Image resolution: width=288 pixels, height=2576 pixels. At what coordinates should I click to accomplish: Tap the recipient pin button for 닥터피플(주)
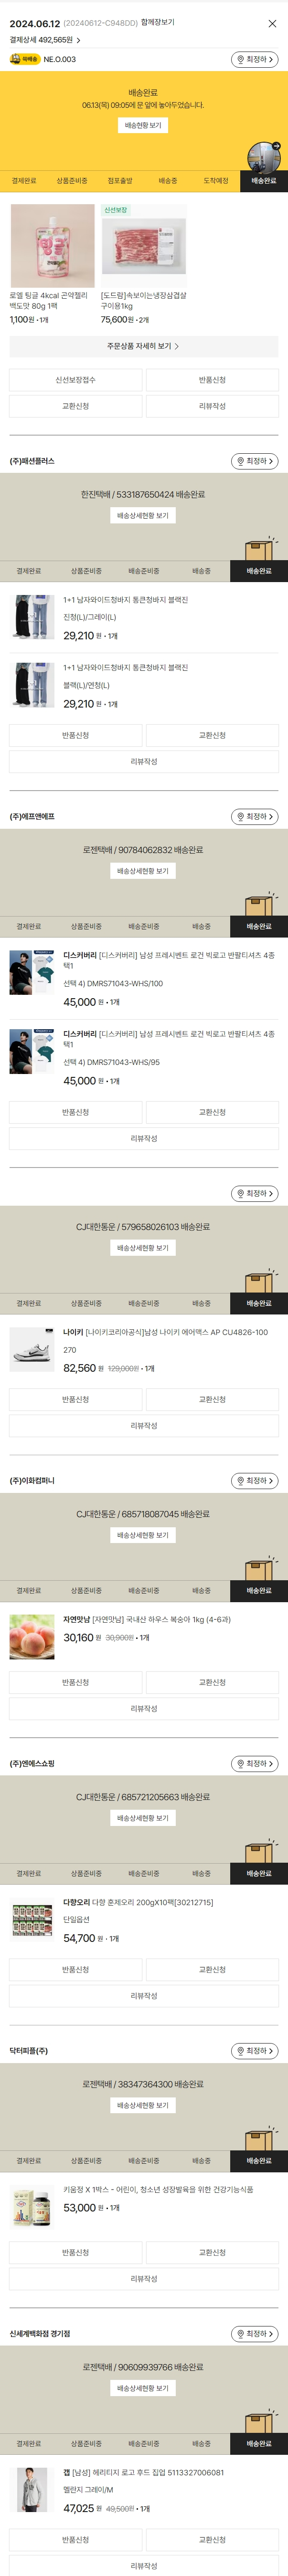tap(254, 2051)
